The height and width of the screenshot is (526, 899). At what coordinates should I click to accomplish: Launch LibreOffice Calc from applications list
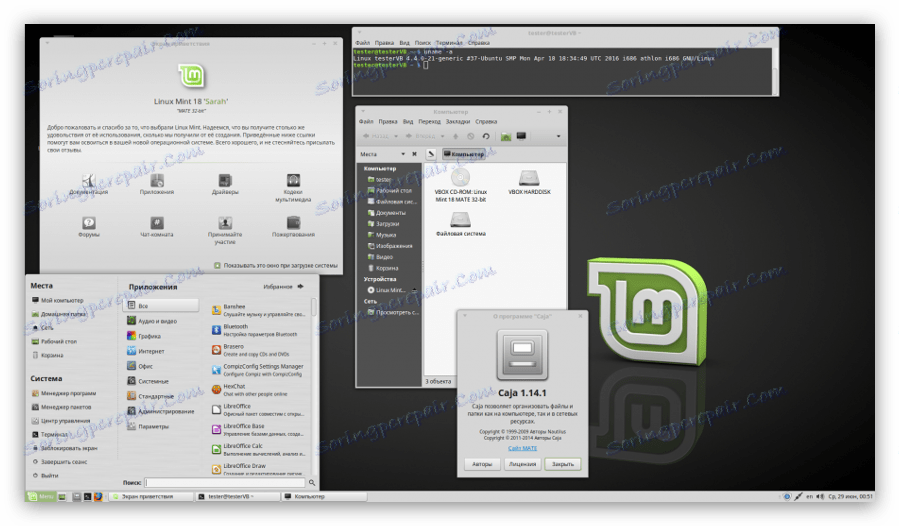(260, 450)
